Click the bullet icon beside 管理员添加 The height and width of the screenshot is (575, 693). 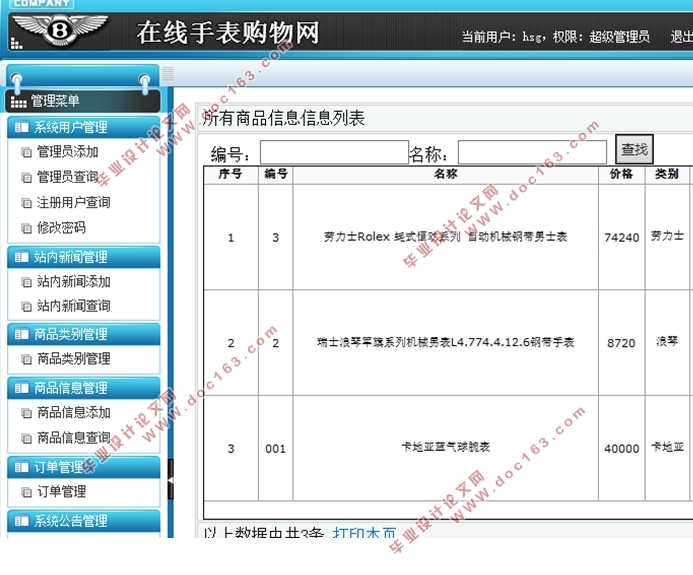(x=27, y=152)
